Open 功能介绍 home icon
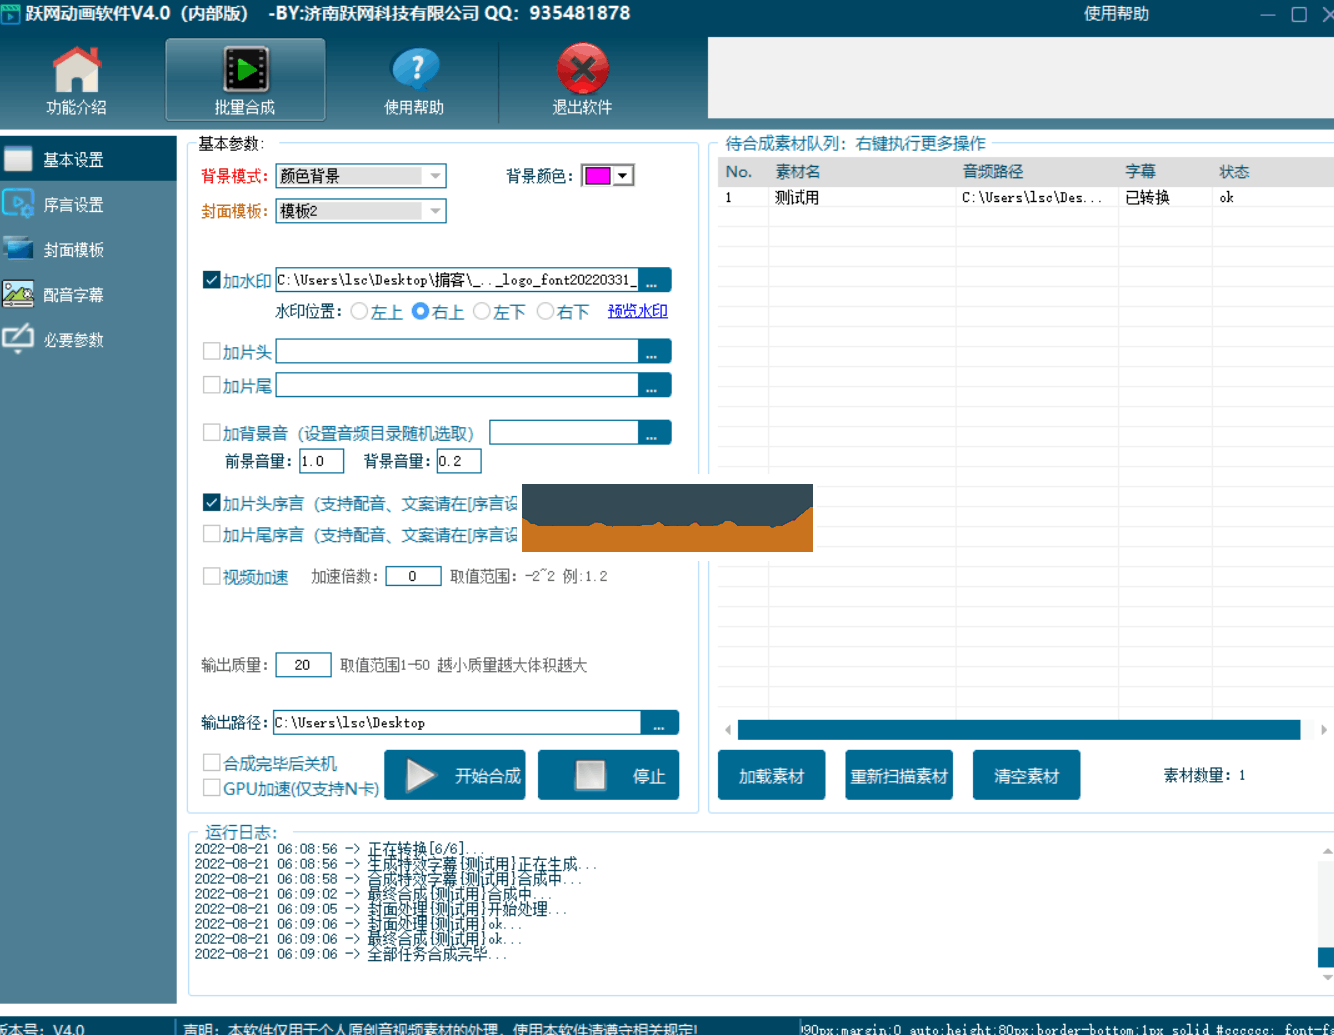 (76, 70)
